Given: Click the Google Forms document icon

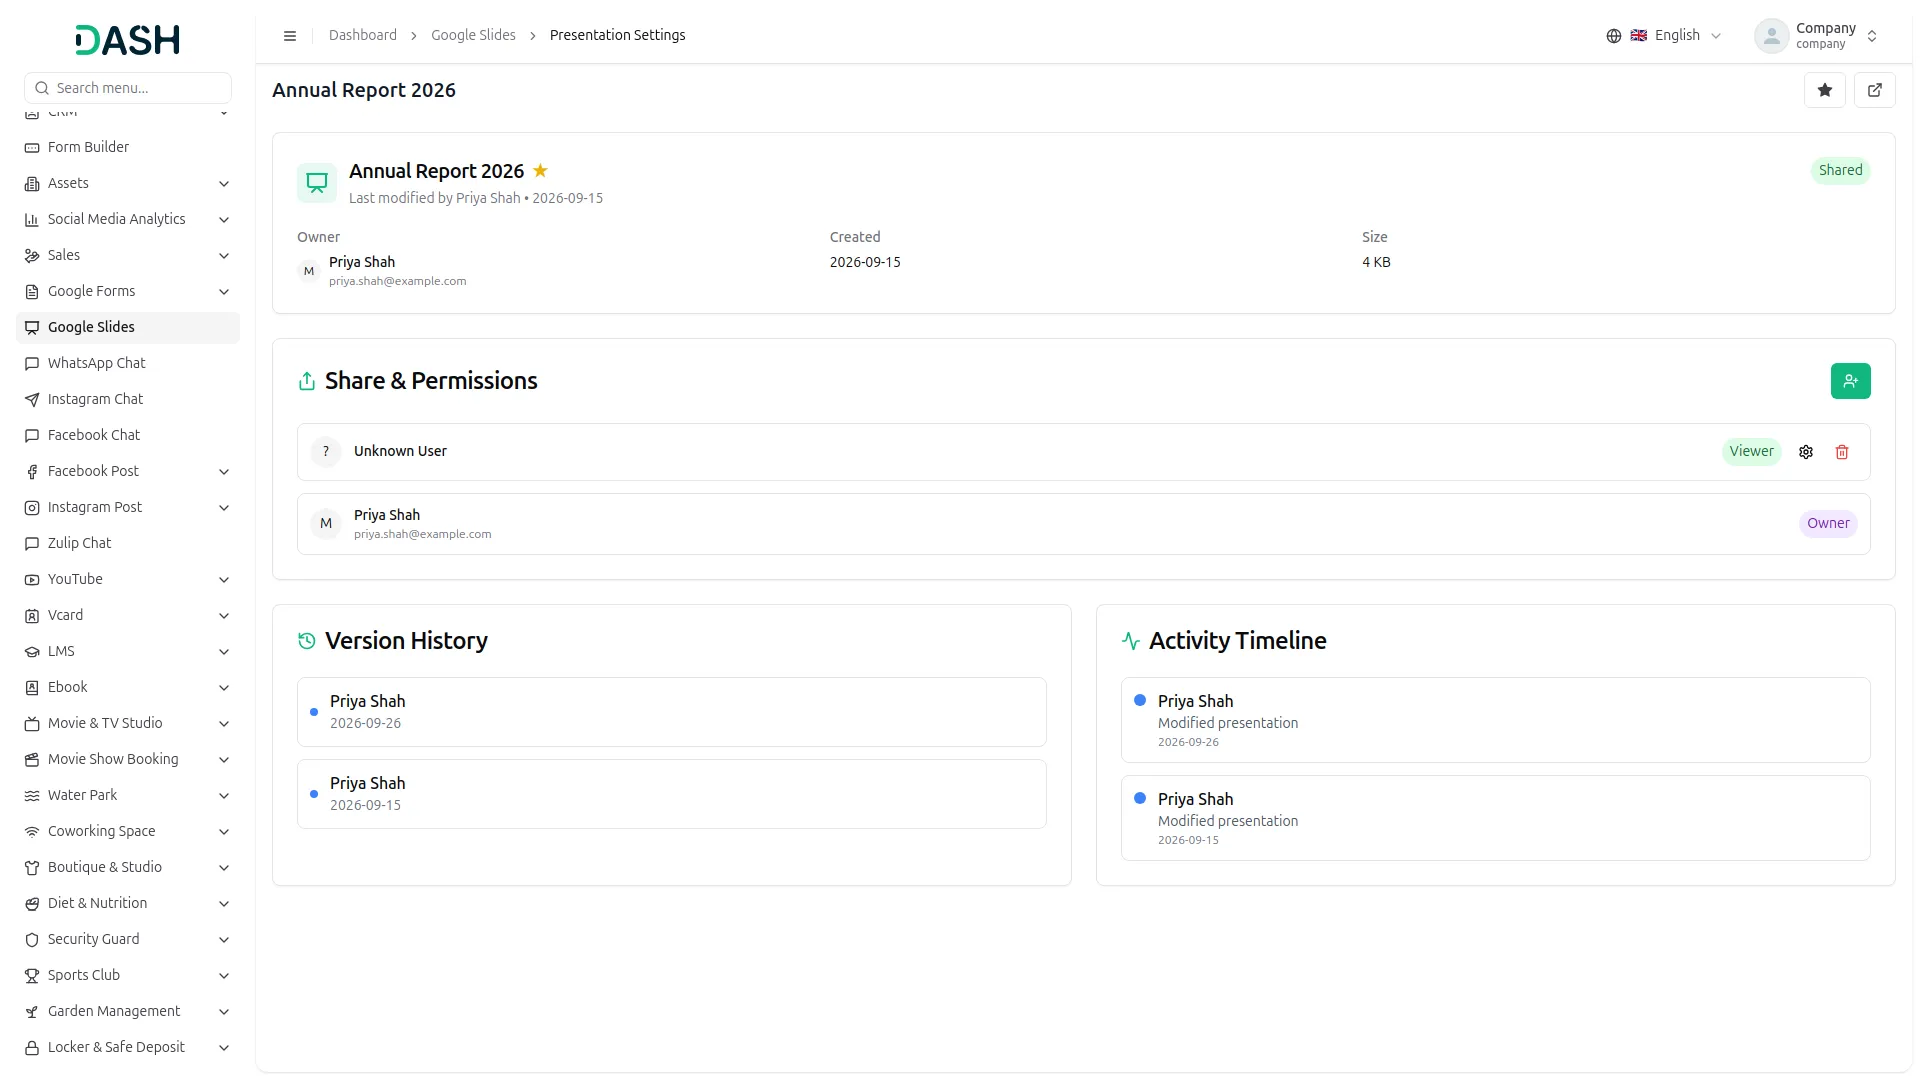Looking at the screenshot, I should [32, 292].
